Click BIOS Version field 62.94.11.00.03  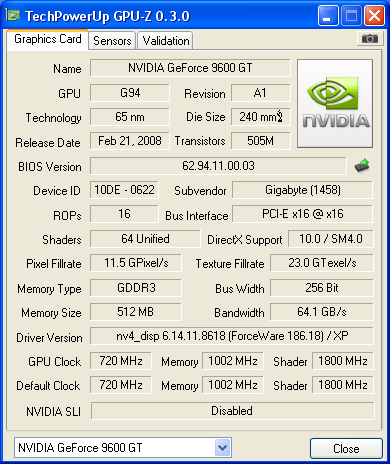[218, 166]
